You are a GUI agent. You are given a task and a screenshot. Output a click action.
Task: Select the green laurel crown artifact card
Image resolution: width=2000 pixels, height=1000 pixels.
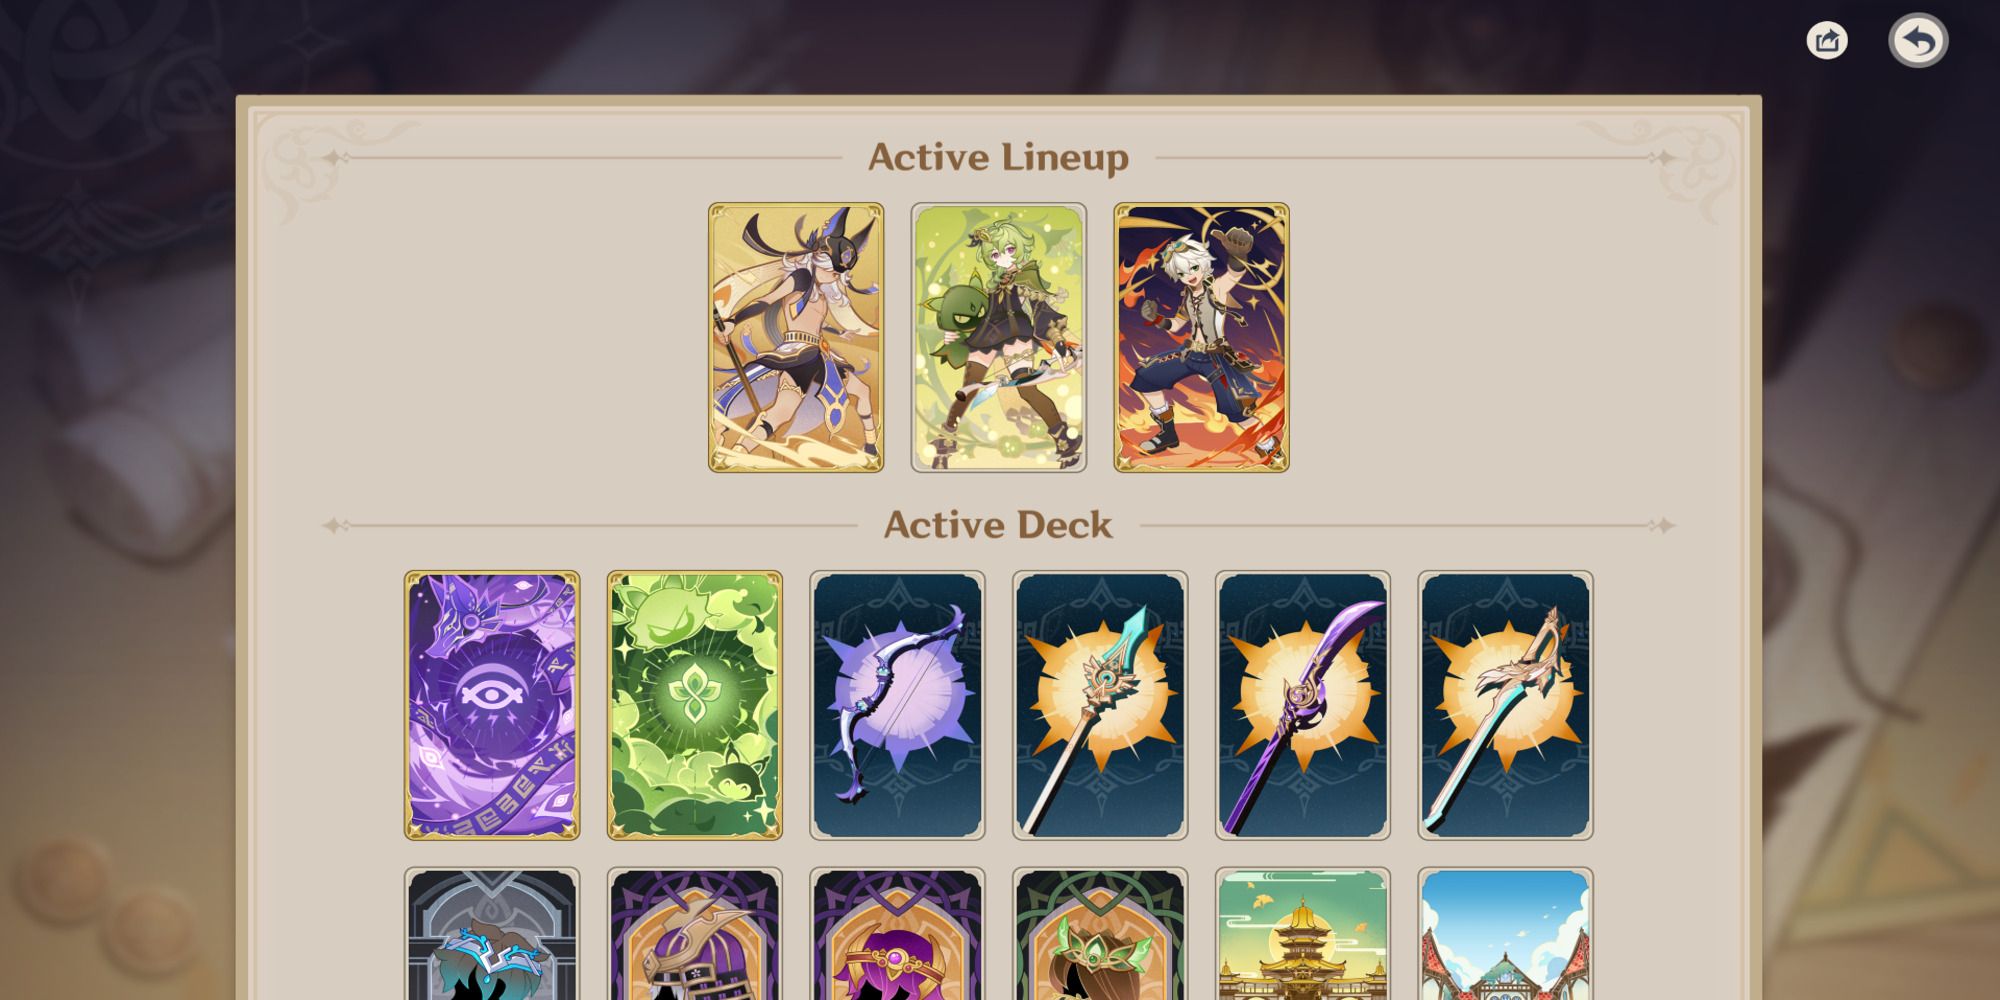pyautogui.click(x=1100, y=934)
